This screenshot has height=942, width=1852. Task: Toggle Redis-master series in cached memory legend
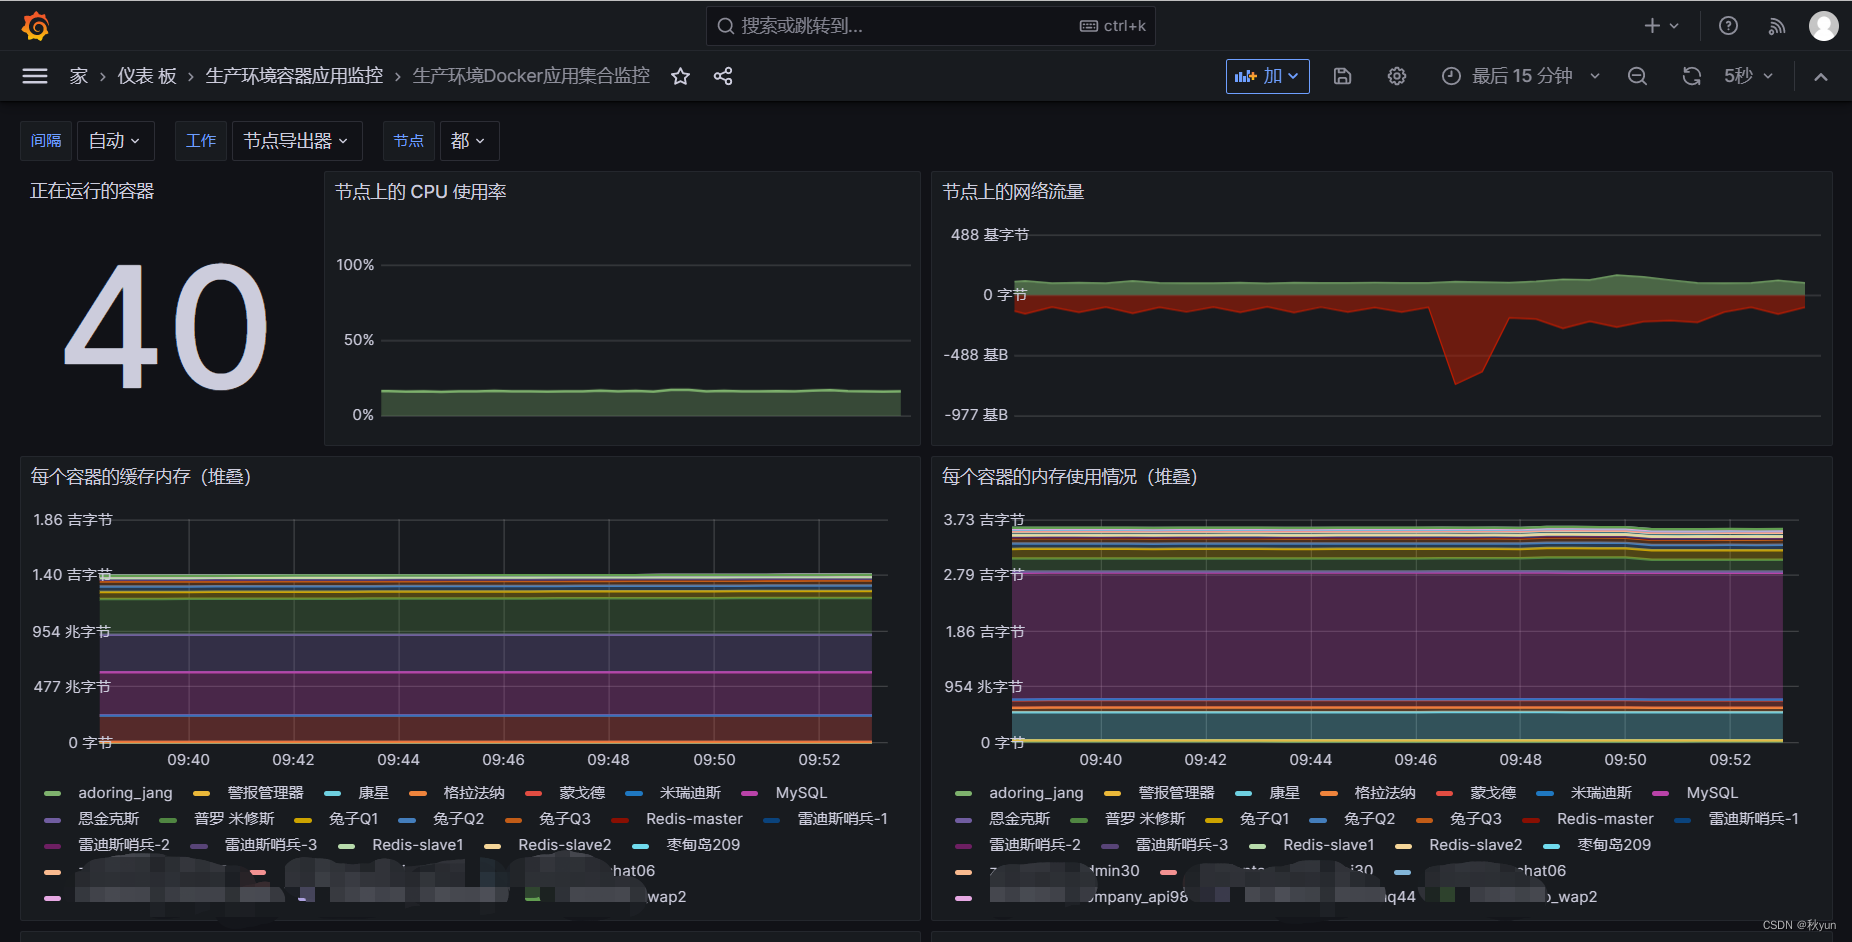point(694,819)
